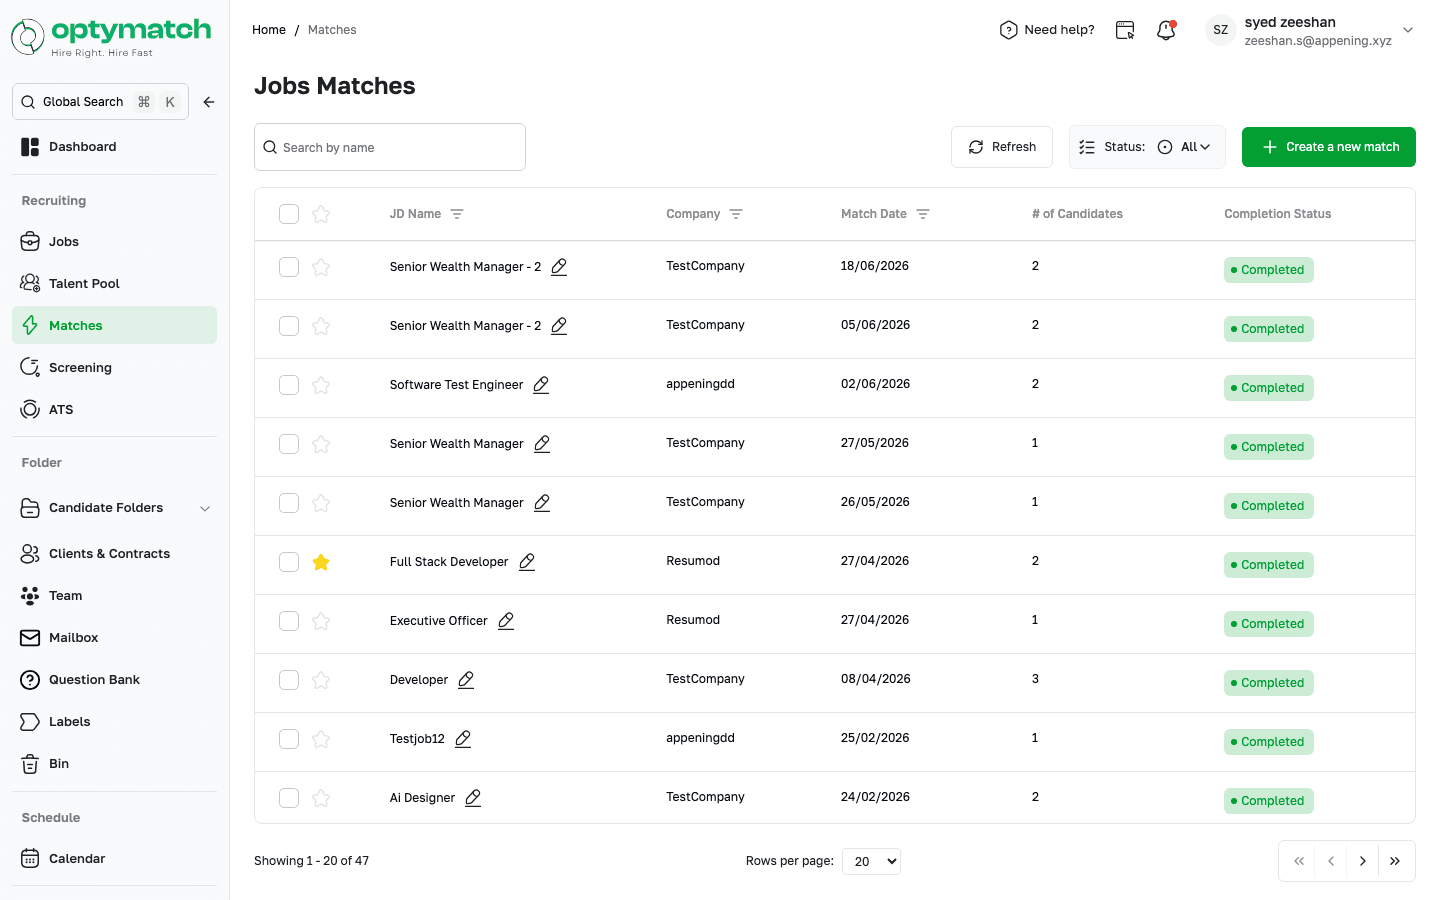Open the notifications bell
Image resolution: width=1440 pixels, height=900 pixels.
click(x=1166, y=30)
